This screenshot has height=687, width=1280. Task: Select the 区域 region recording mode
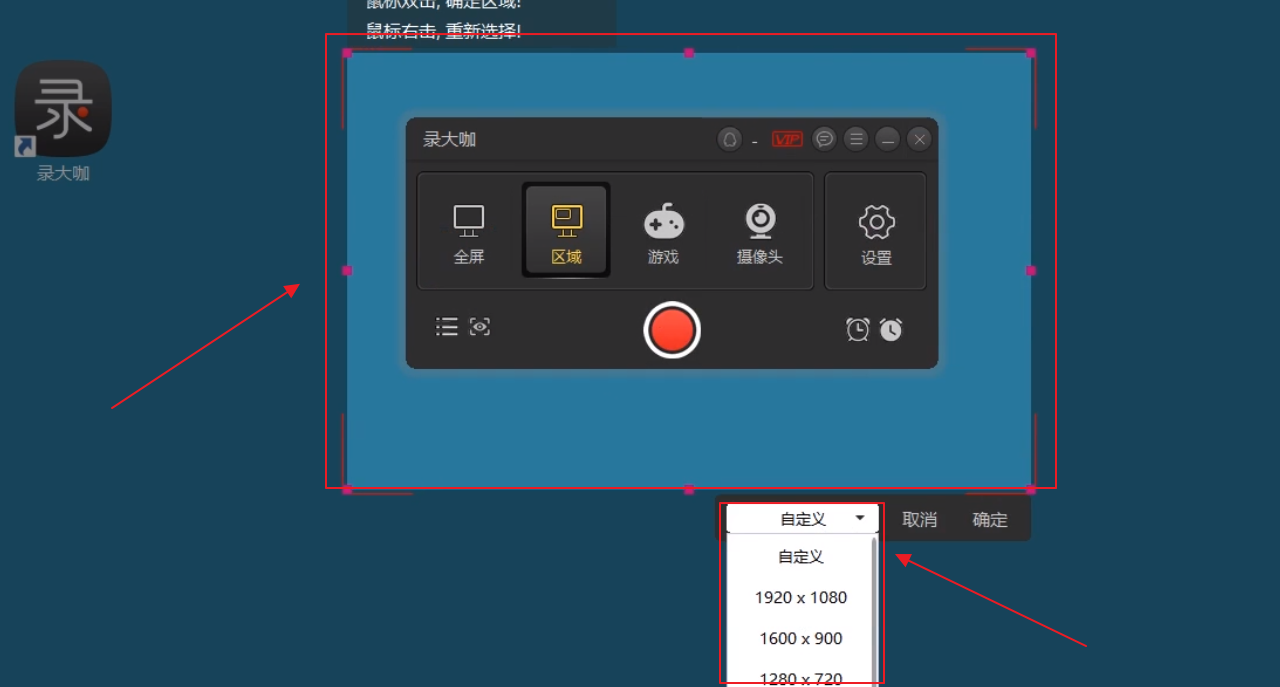click(x=566, y=231)
